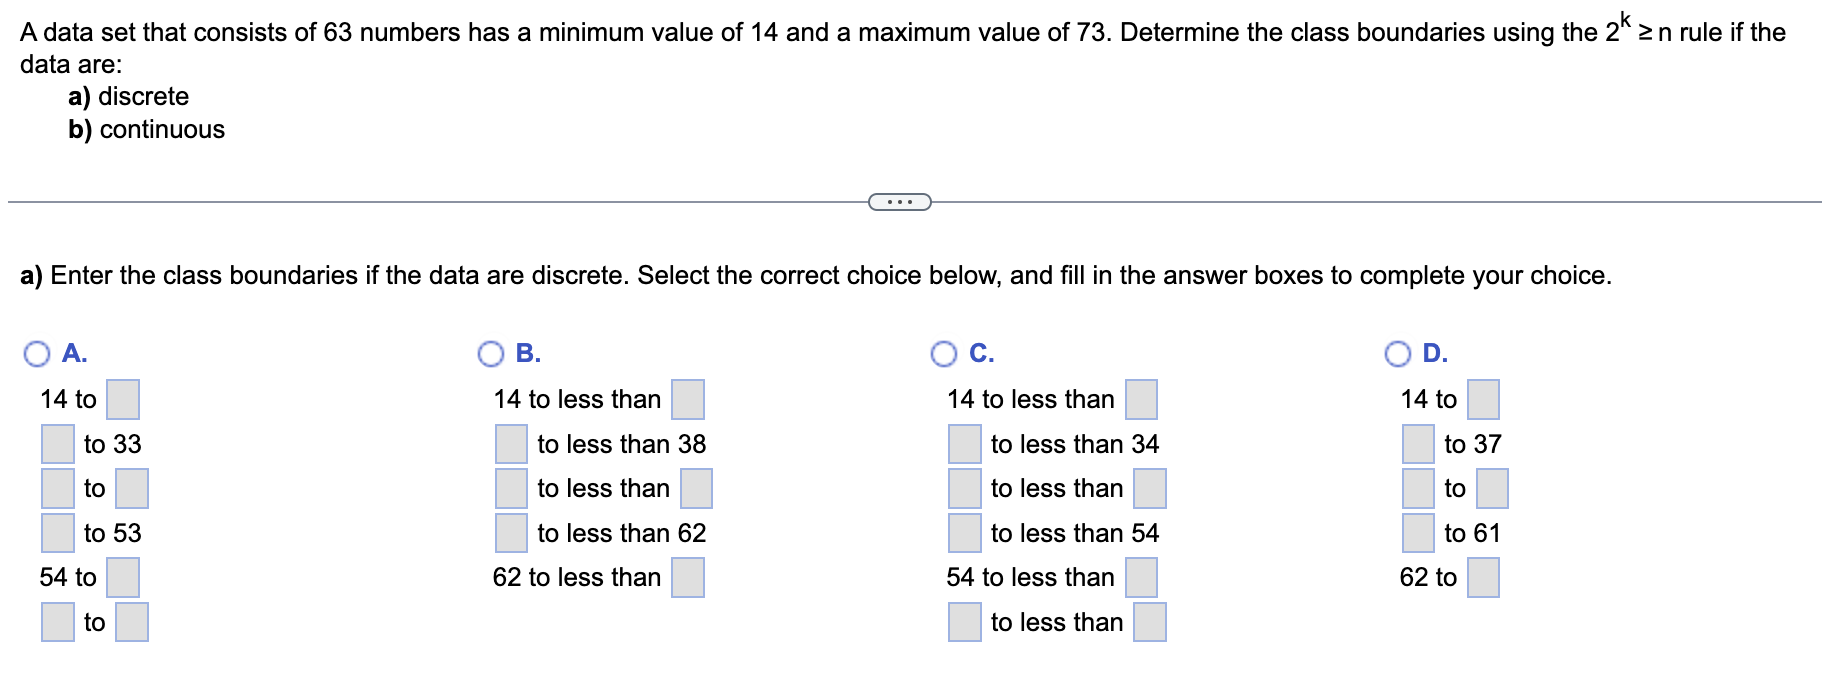Click the box after "14 to" in choice A
This screenshot has height=674, width=1822.
point(123,399)
